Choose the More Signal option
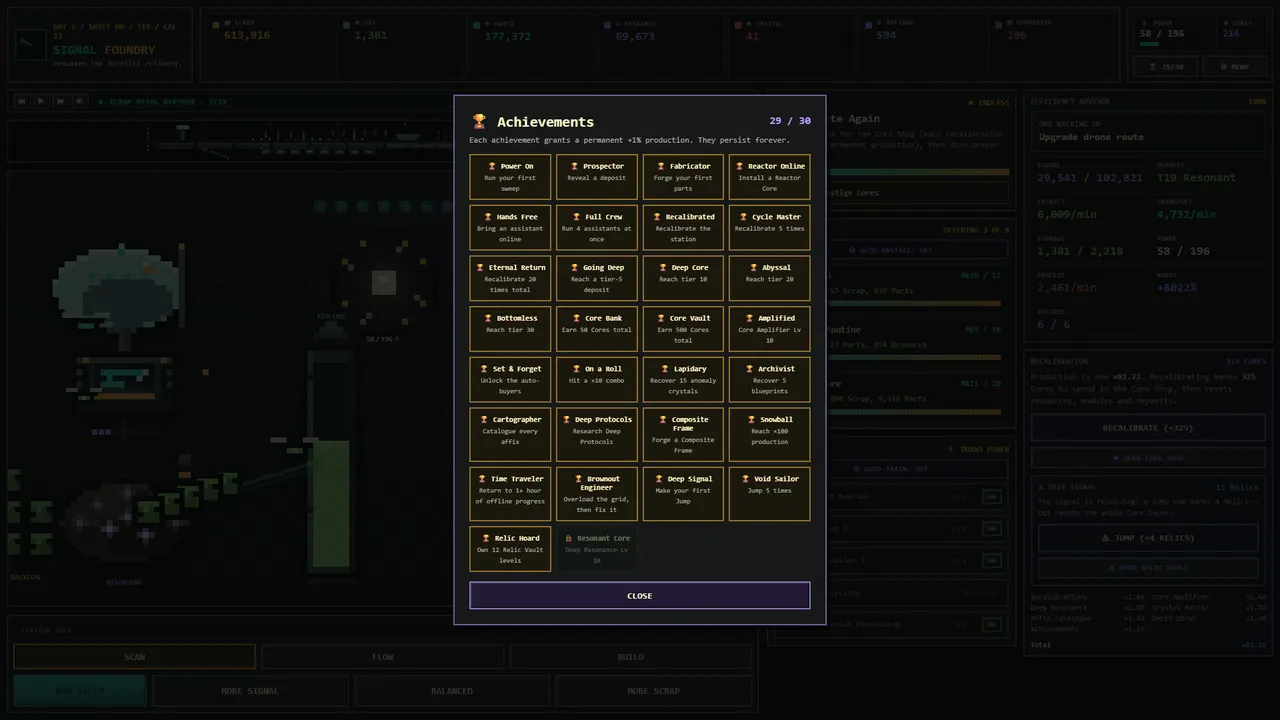The width and height of the screenshot is (1280, 720). [x=250, y=691]
